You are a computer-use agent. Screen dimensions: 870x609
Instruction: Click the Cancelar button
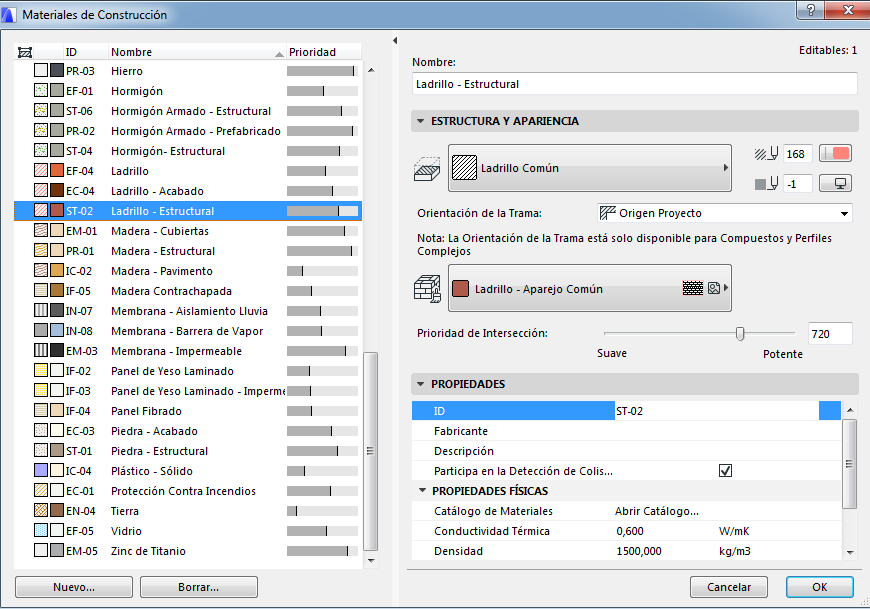729,587
